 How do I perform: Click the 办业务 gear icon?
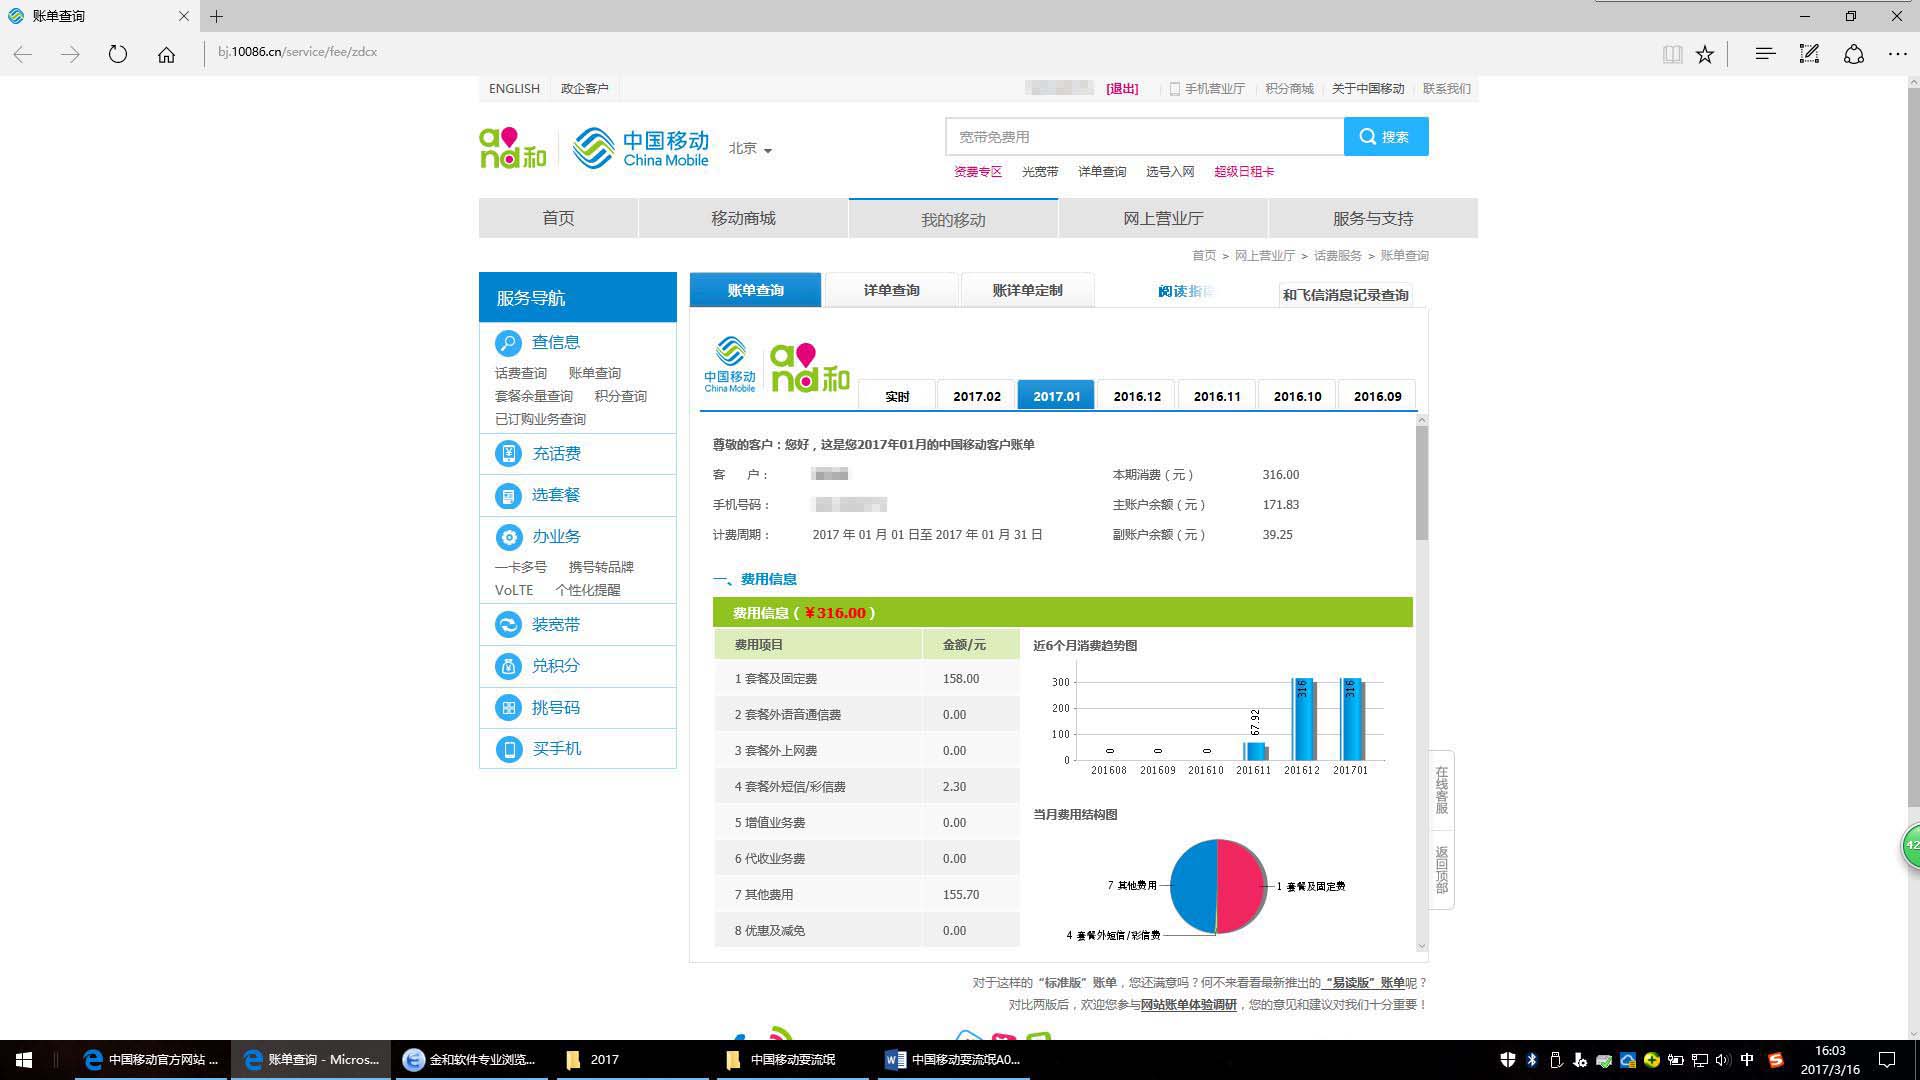pos(508,537)
